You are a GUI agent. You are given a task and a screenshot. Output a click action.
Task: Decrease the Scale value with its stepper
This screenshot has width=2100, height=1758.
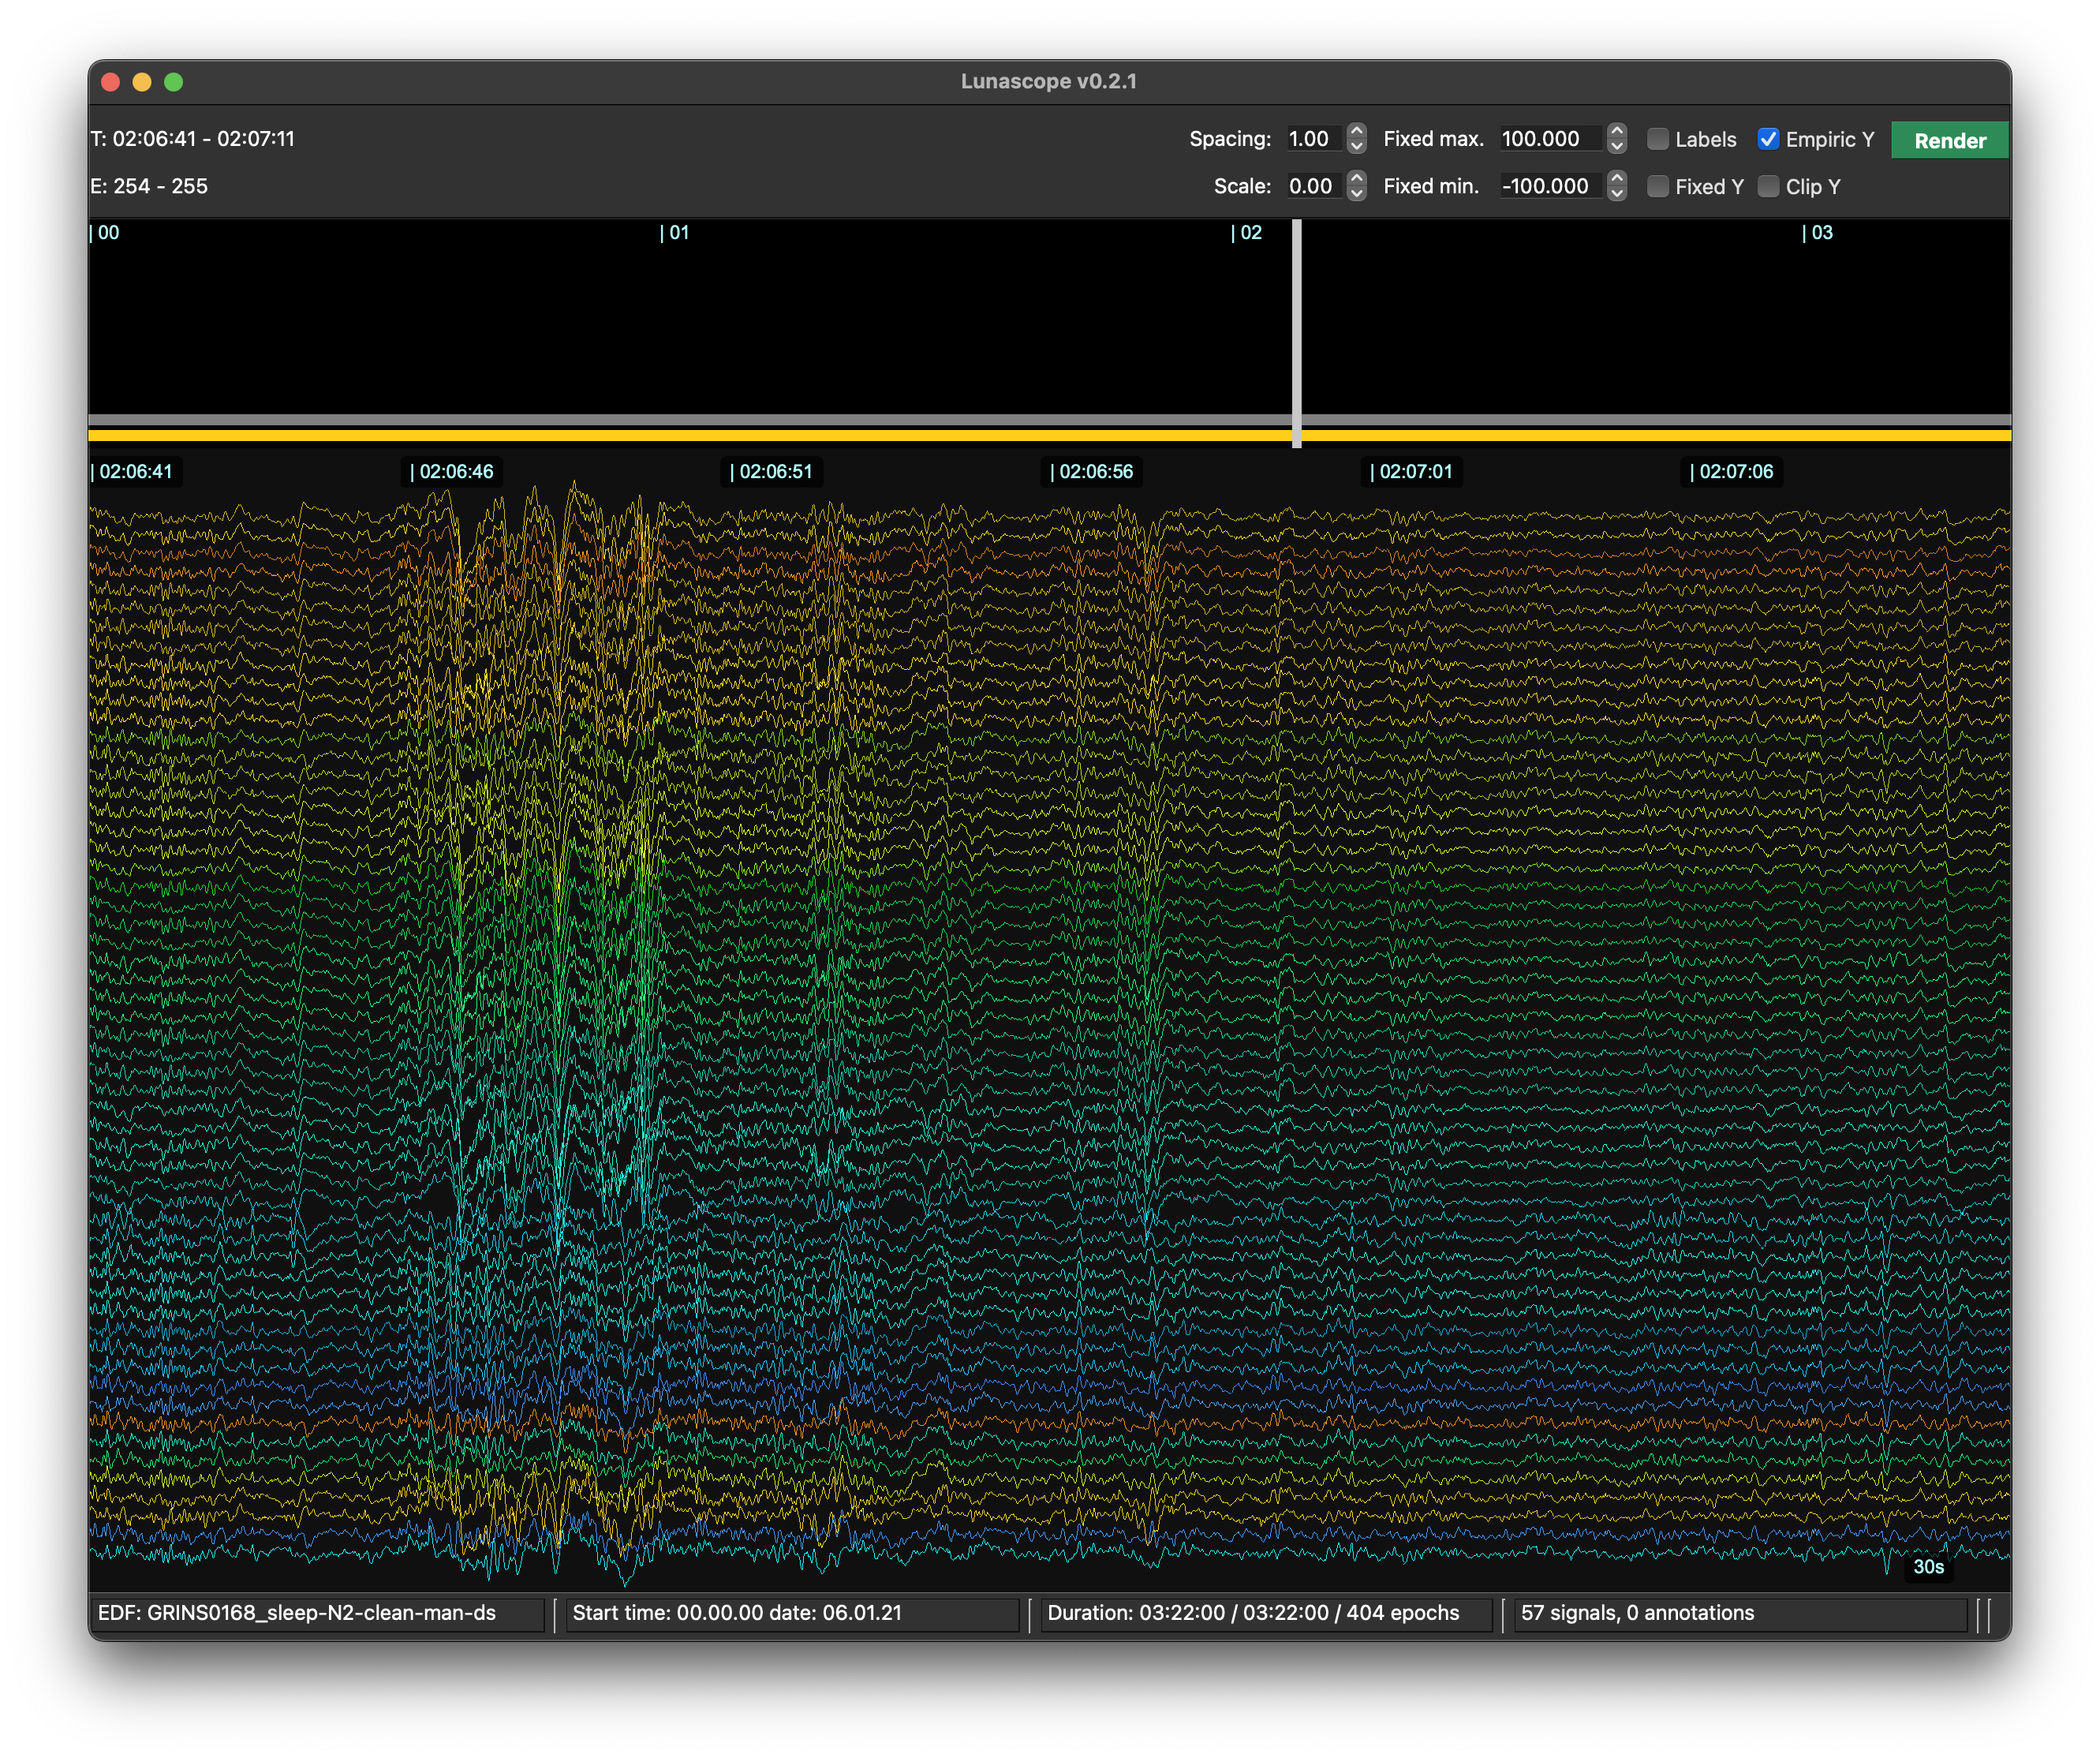(x=1356, y=192)
